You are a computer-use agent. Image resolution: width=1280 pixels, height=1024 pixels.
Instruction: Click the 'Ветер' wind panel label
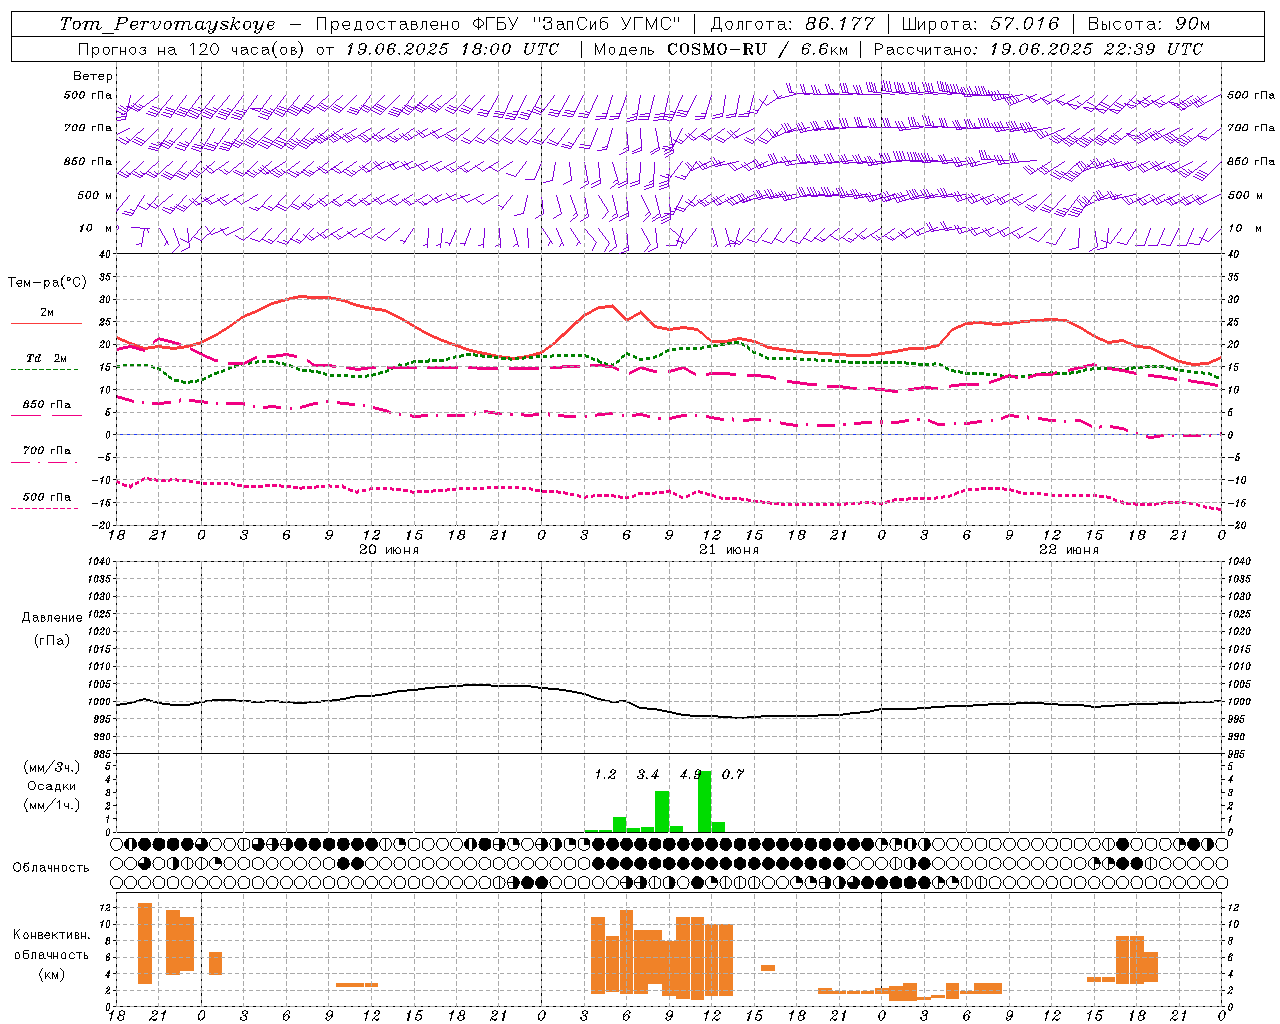click(93, 76)
